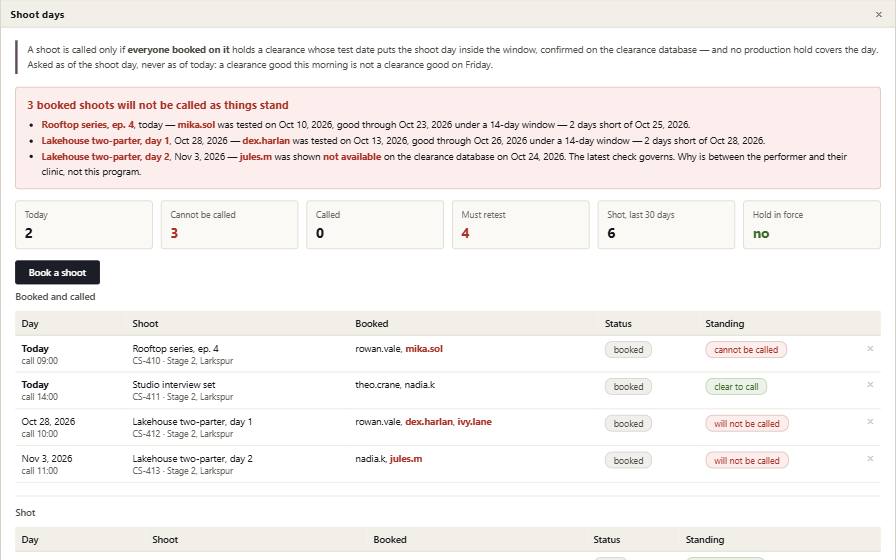Click booked status for Lakehouse day 1
This screenshot has width=896, height=560.
tap(628, 424)
